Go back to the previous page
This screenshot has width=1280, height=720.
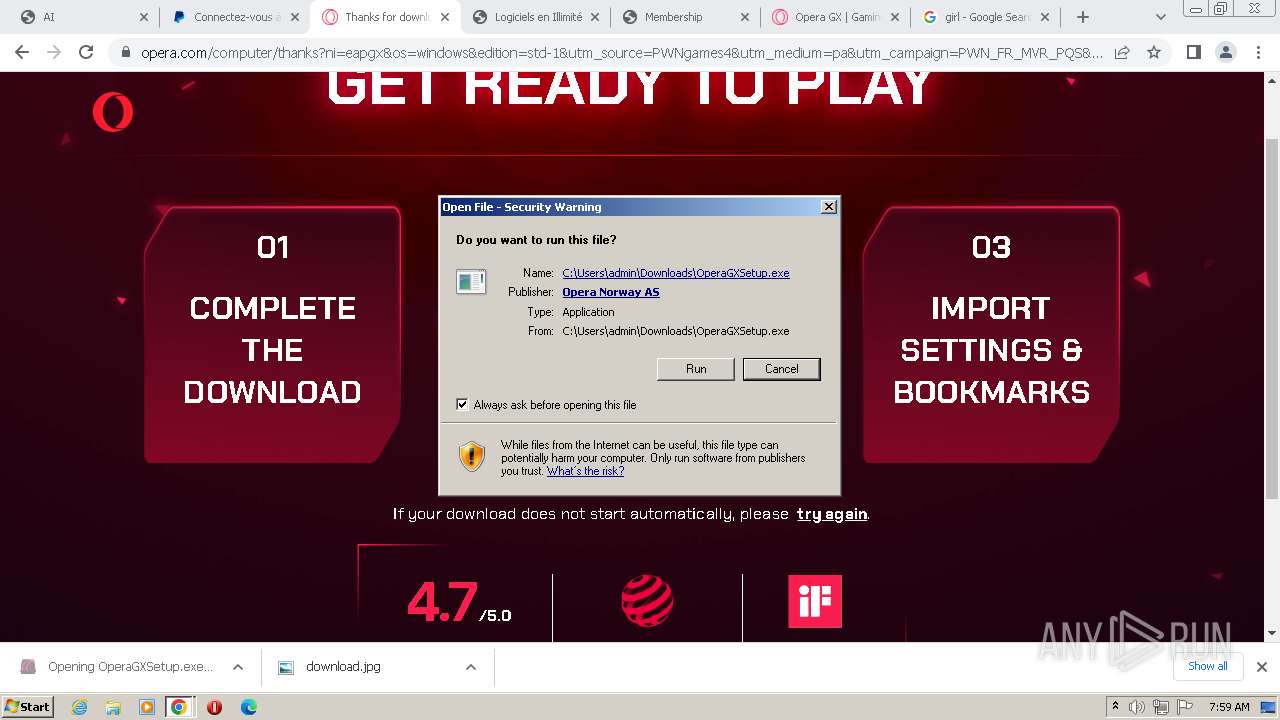point(22,52)
